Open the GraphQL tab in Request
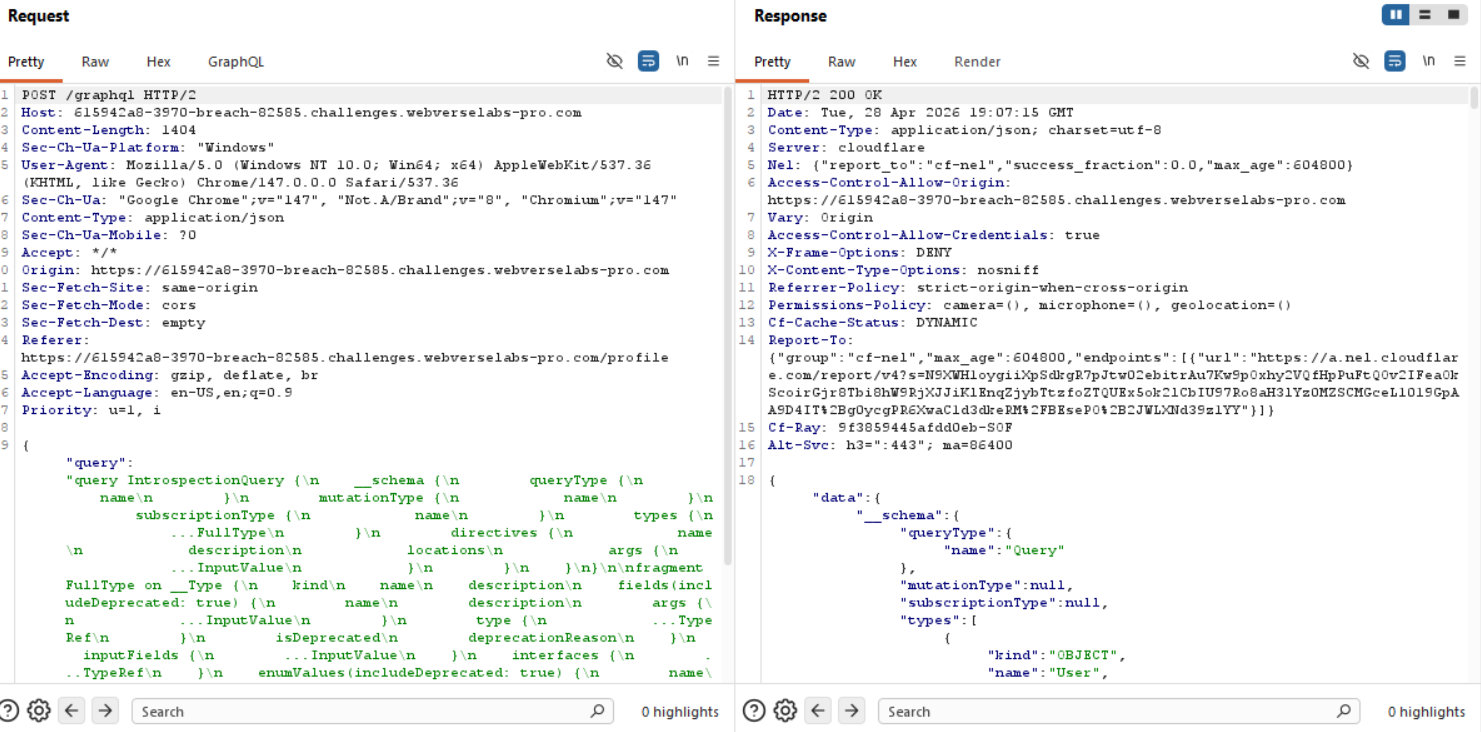Image resolution: width=1481 pixels, height=732 pixels. pyautogui.click(x=236, y=62)
